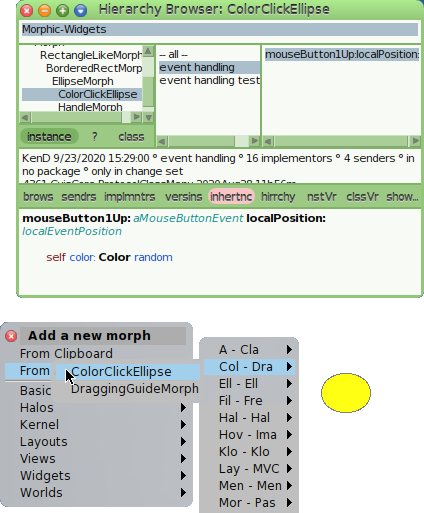The height and width of the screenshot is (513, 424).
Task: Click the nstVr button
Action: pos(321,197)
